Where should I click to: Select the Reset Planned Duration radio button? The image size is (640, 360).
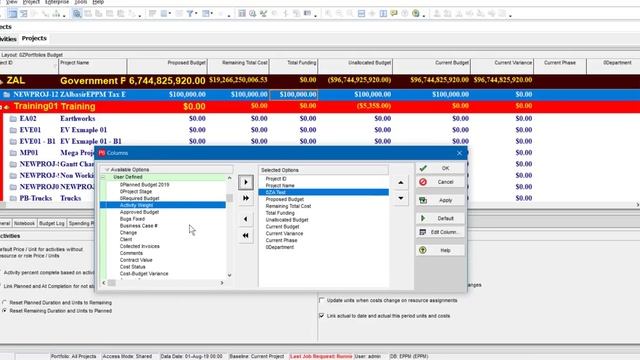tap(4, 302)
